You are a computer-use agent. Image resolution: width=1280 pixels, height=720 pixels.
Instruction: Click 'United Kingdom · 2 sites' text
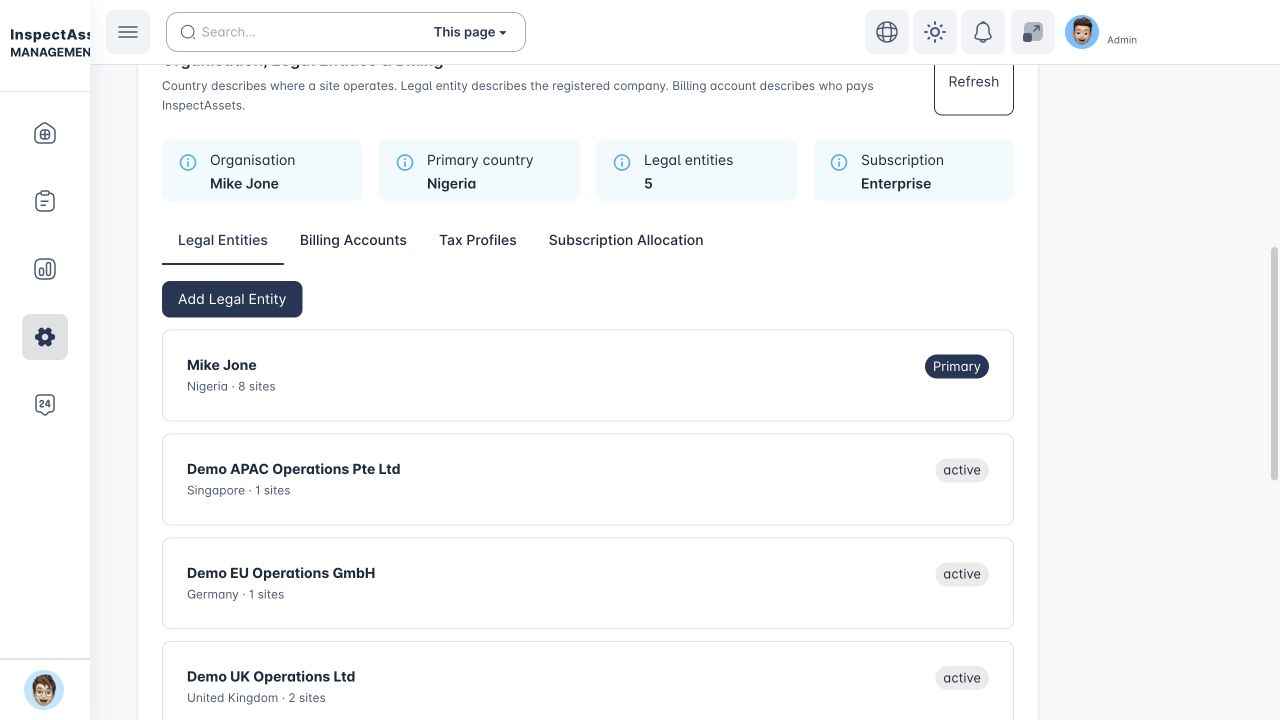pyautogui.click(x=256, y=698)
